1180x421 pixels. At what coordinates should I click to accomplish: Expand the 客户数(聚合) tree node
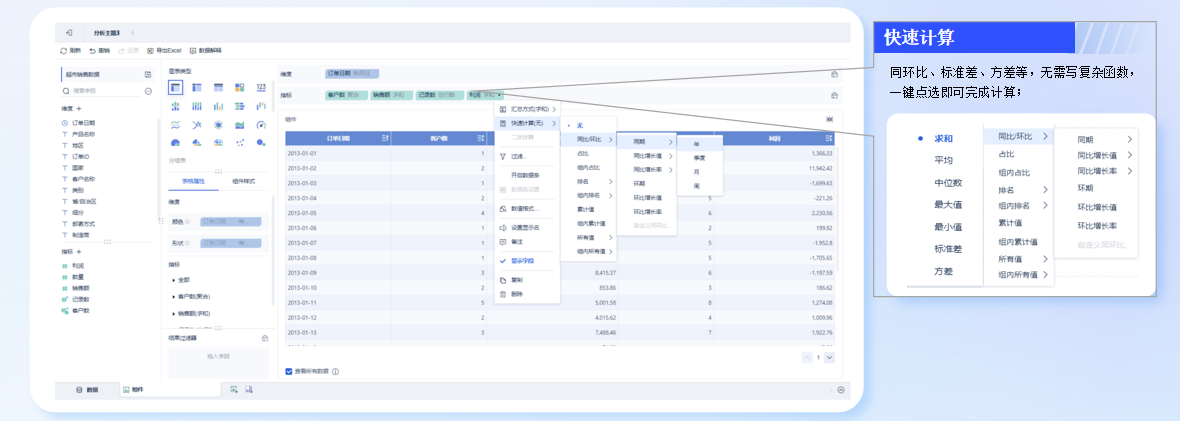[x=175, y=297]
